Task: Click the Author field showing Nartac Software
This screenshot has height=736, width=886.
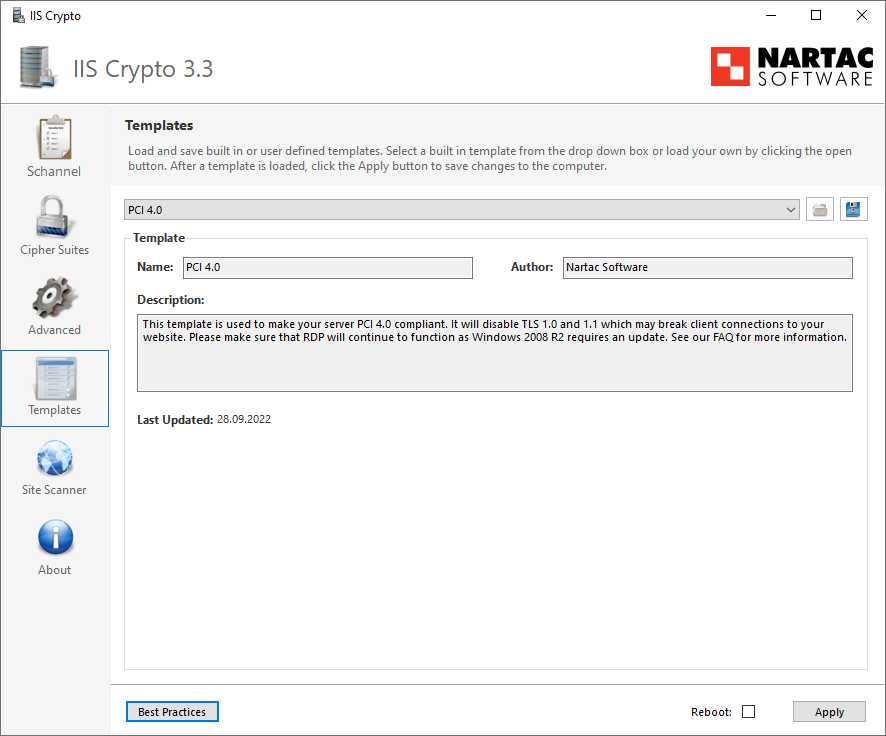Action: [707, 267]
